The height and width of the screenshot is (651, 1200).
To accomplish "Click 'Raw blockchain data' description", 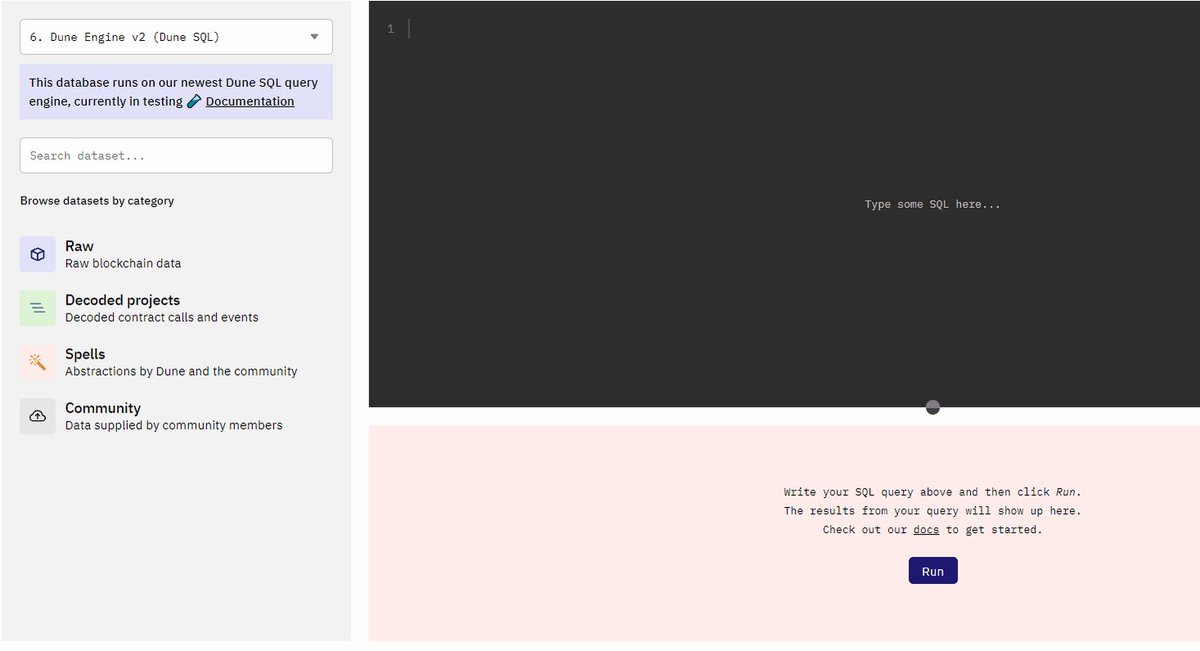I will [123, 264].
